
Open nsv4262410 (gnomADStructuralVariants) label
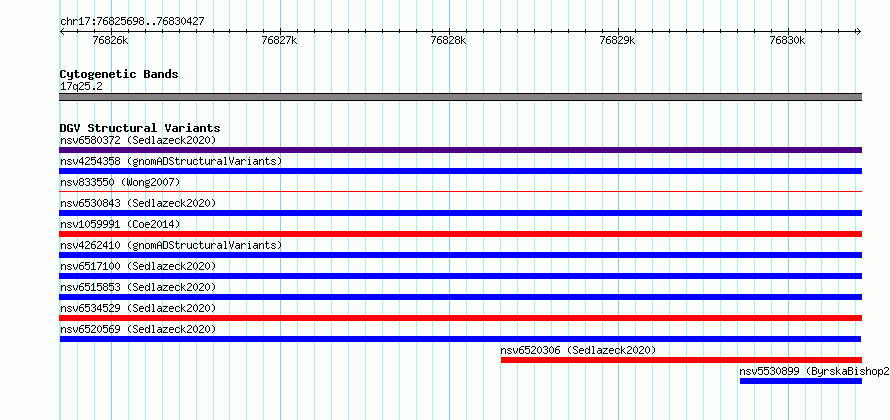coord(171,245)
